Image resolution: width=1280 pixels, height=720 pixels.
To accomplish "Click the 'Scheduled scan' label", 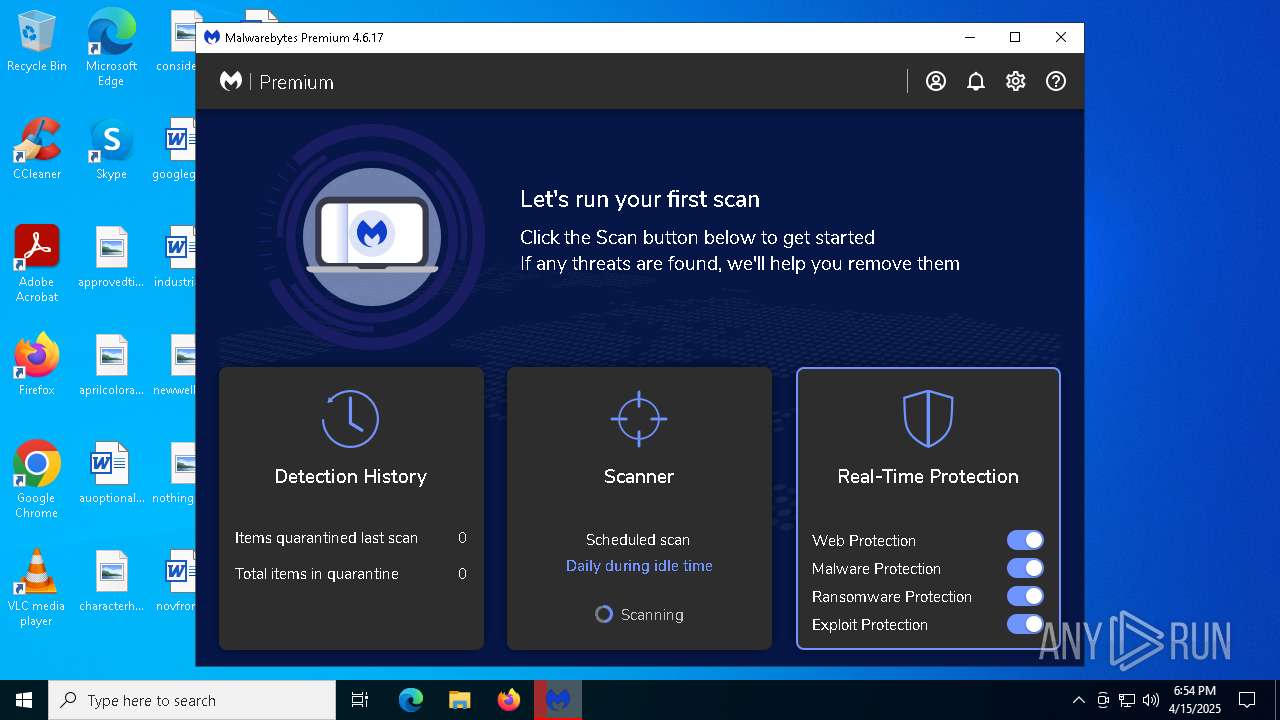I will coord(638,540).
